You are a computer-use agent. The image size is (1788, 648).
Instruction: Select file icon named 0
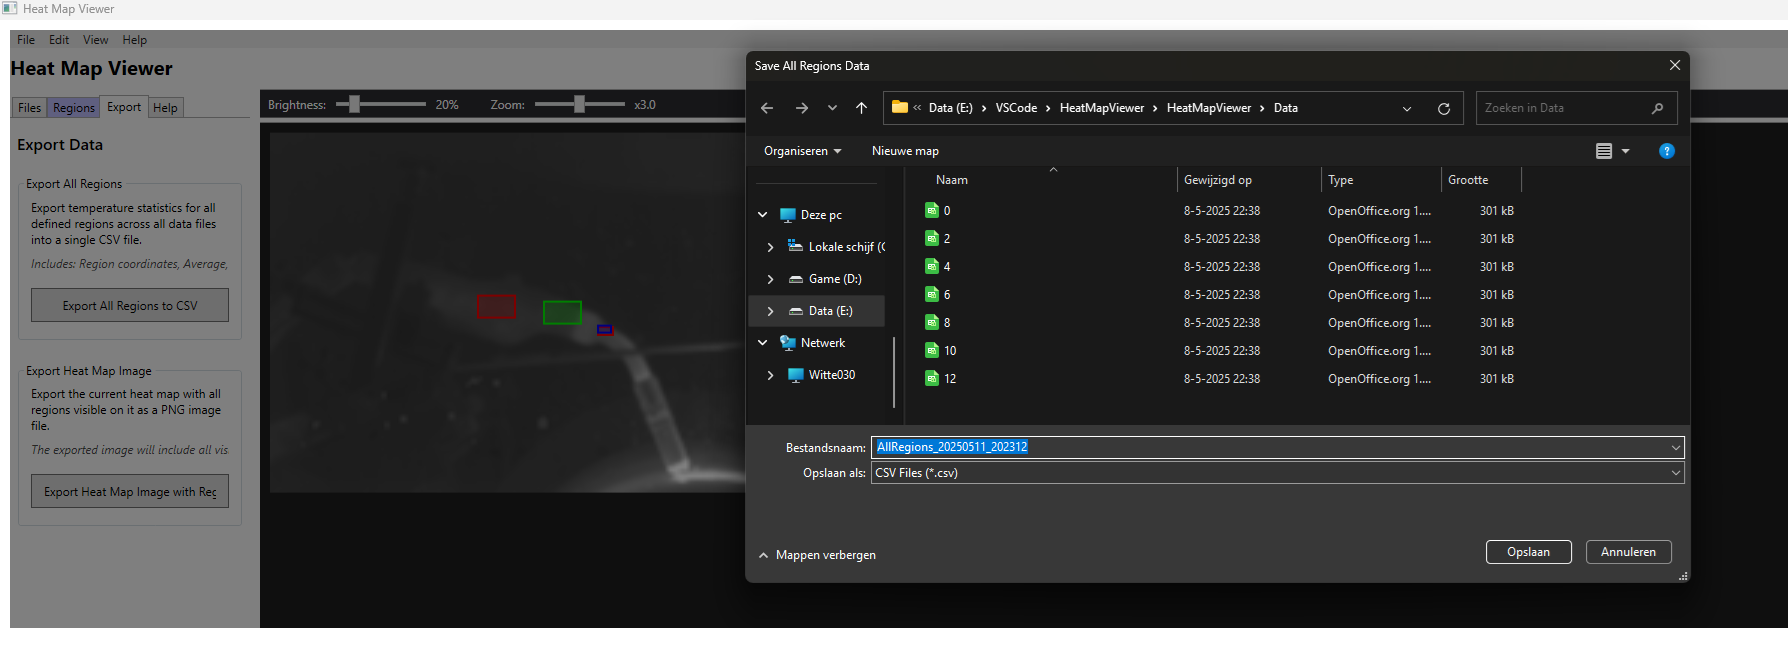932,211
